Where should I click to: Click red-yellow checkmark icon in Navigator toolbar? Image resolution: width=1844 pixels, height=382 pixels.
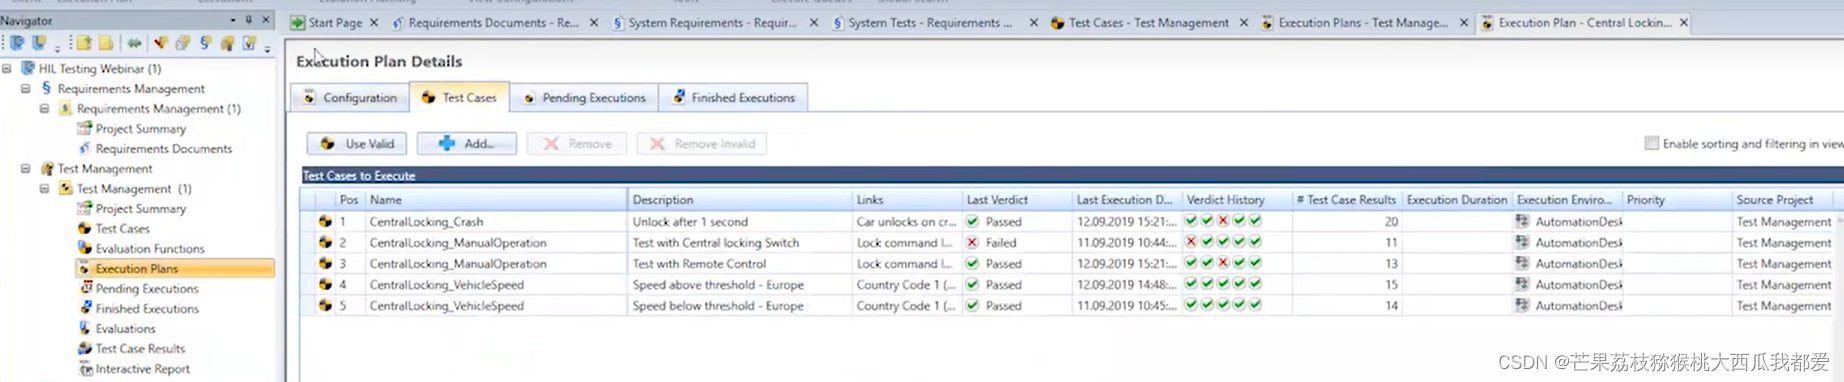click(160, 43)
